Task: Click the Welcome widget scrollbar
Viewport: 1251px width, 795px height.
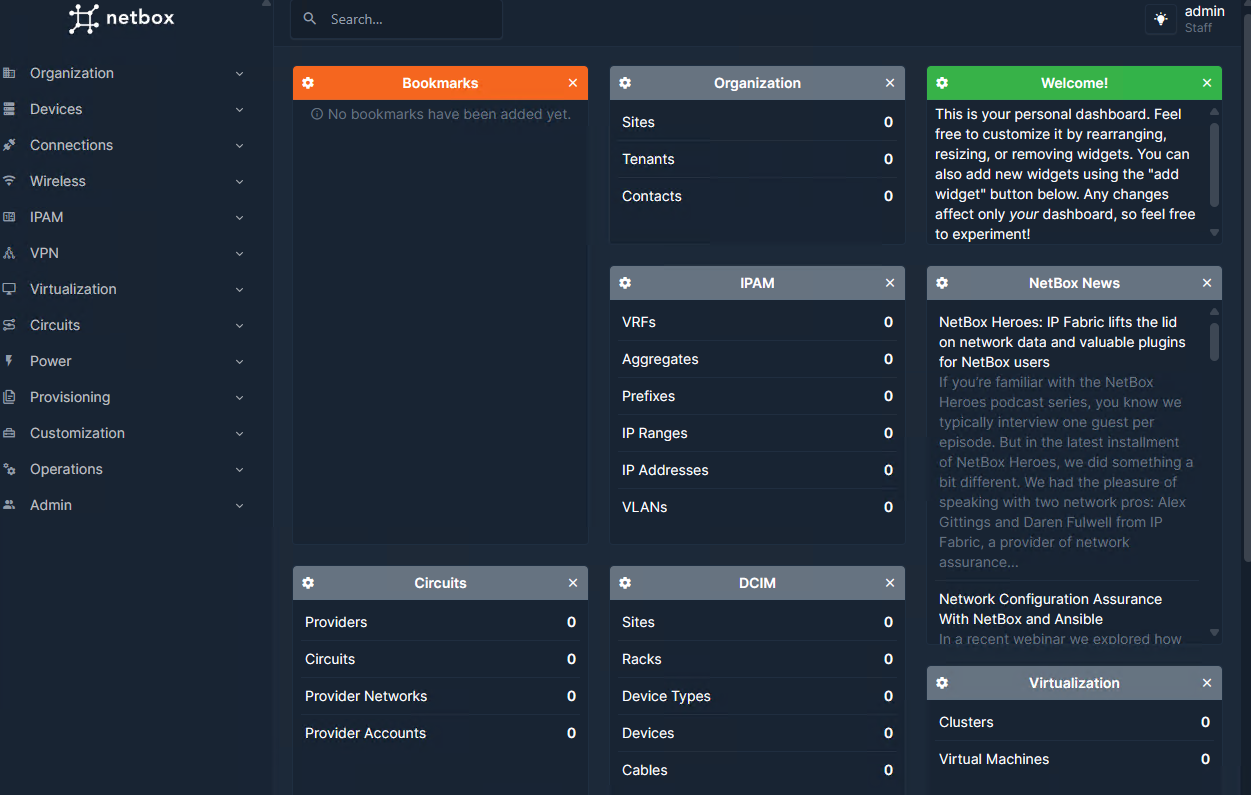Action: (1215, 164)
